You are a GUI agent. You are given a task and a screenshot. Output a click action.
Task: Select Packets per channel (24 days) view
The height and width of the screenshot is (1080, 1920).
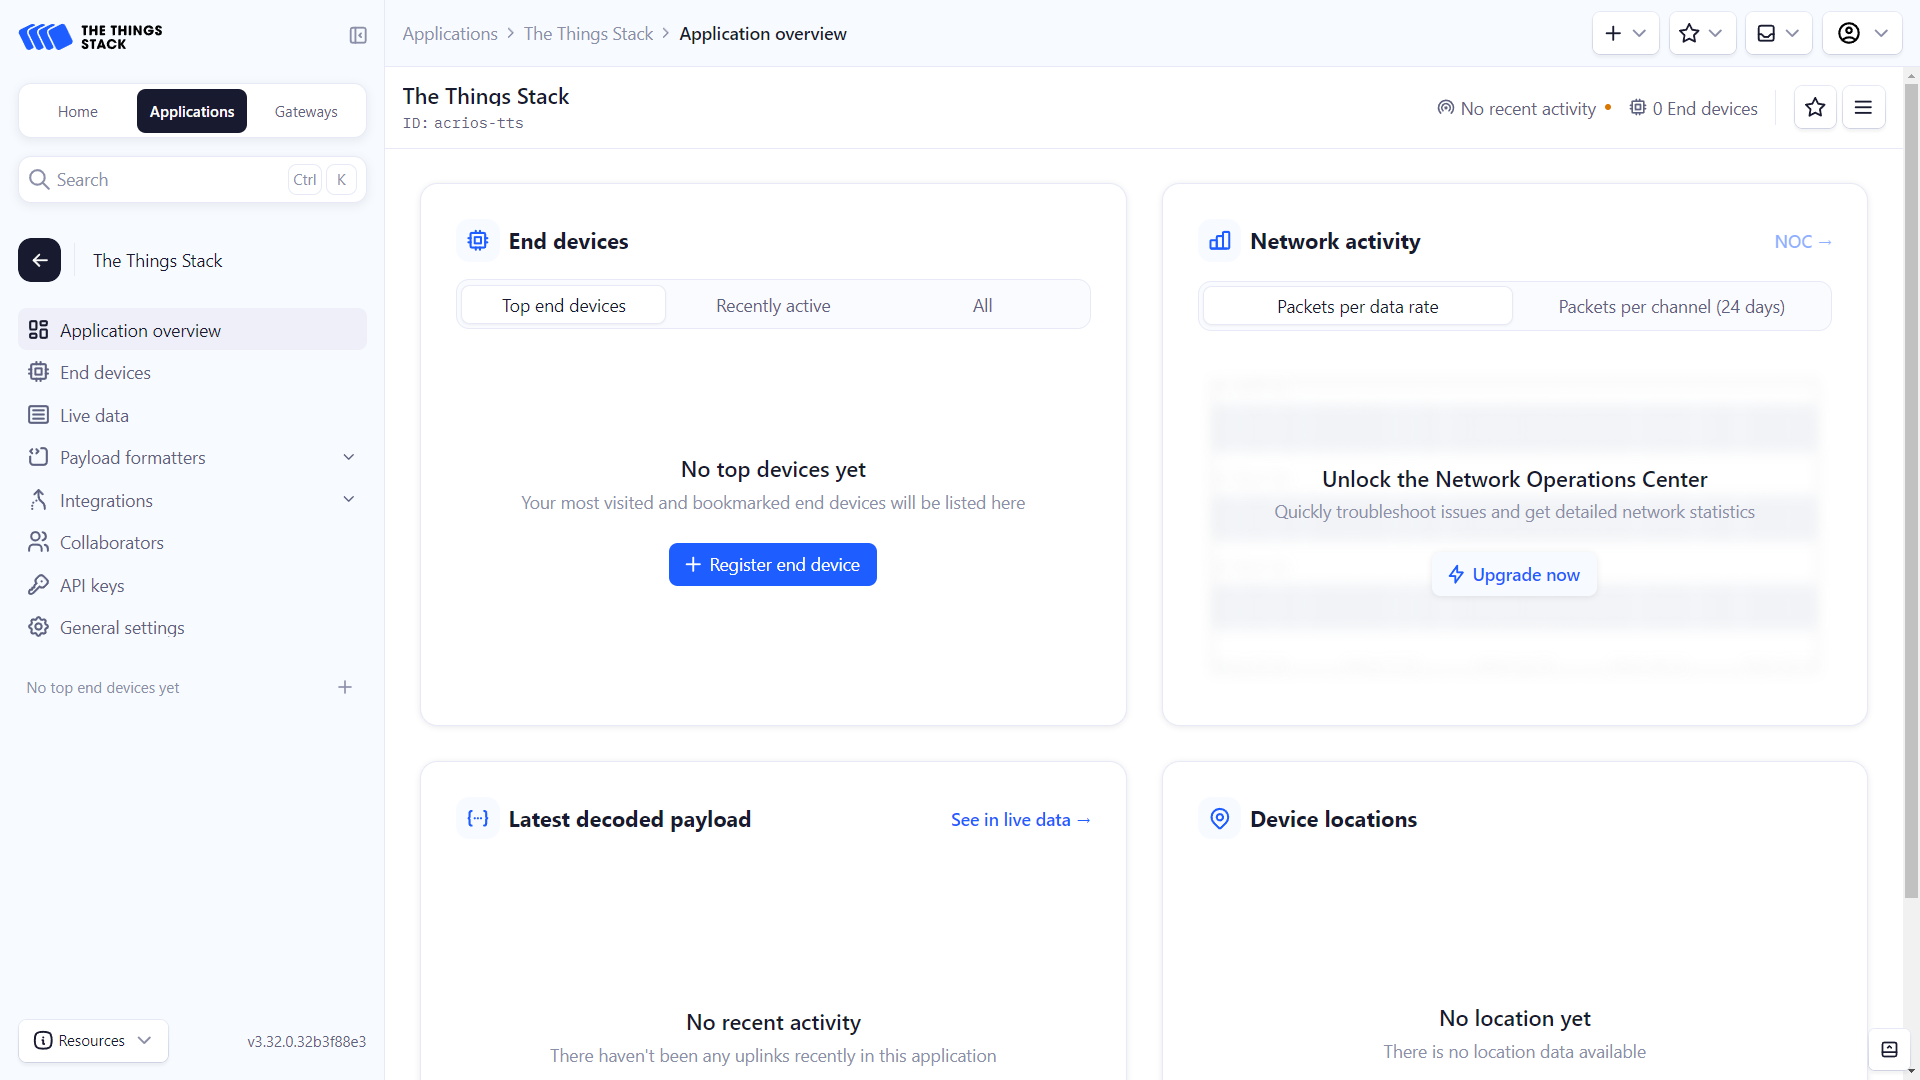(x=1671, y=307)
